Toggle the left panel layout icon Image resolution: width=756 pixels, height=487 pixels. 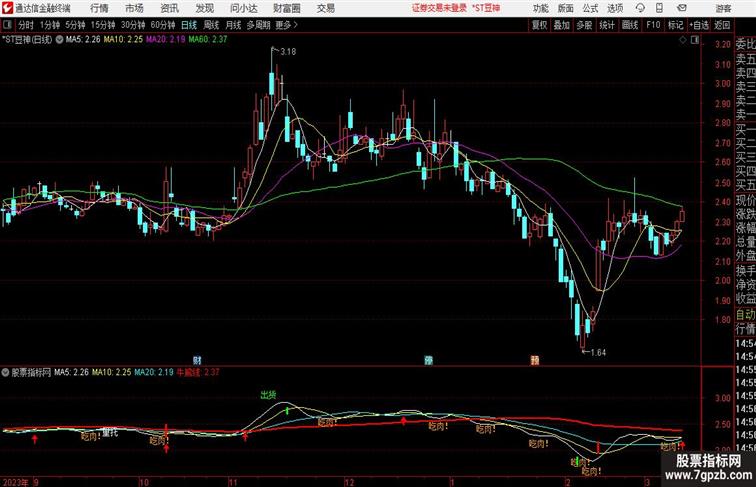coord(7,25)
